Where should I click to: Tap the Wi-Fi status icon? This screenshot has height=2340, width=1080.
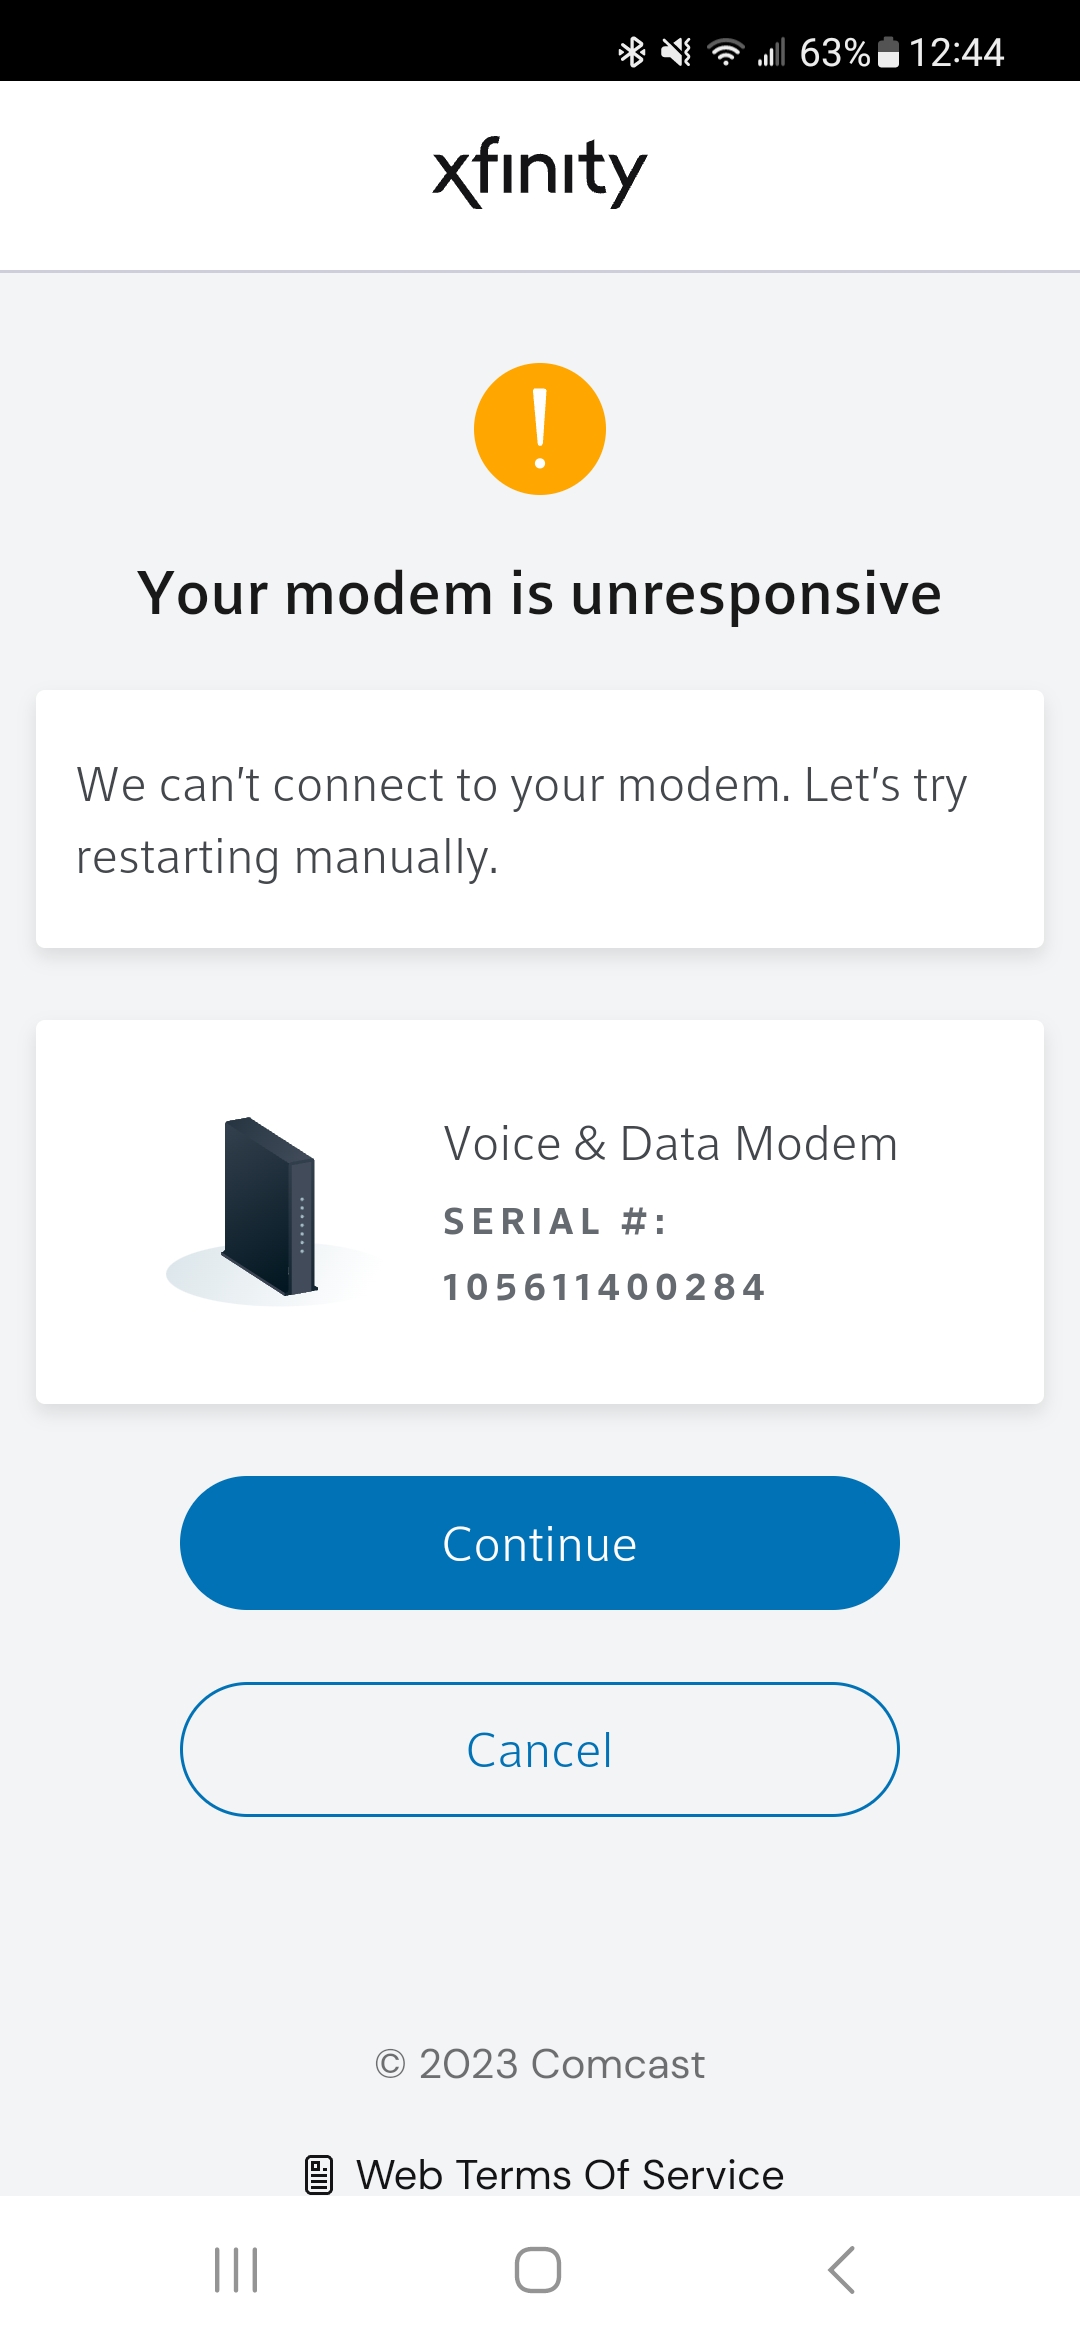click(x=725, y=52)
